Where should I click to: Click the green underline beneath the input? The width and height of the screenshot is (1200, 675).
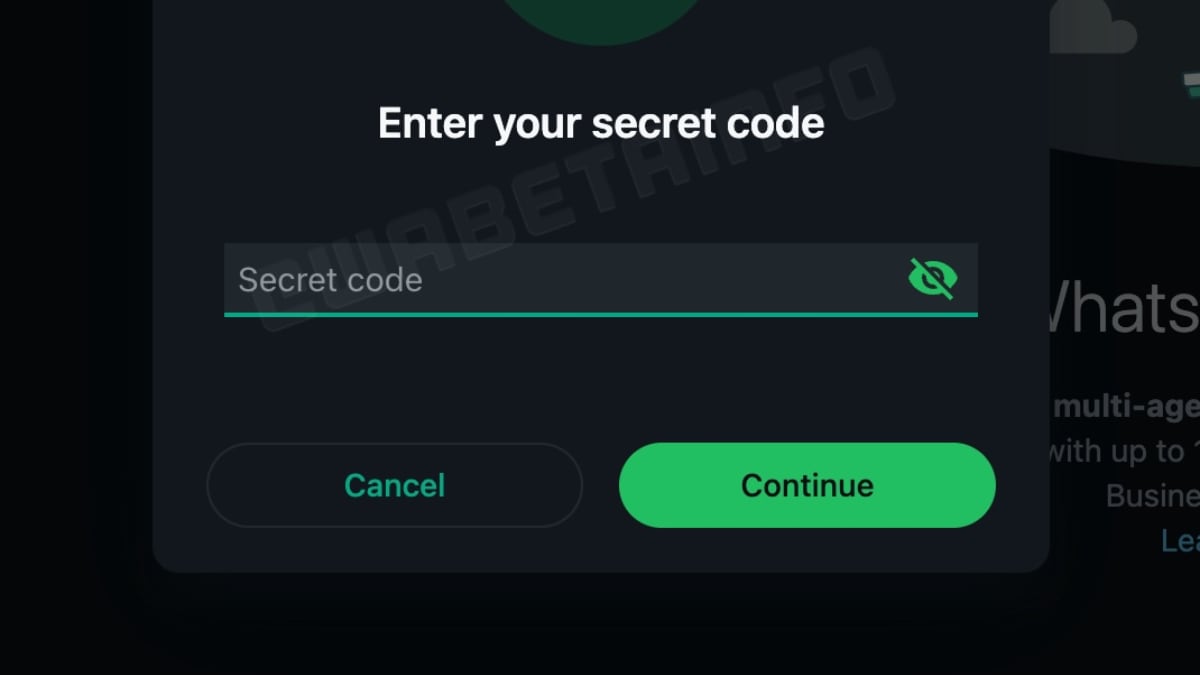[600, 314]
